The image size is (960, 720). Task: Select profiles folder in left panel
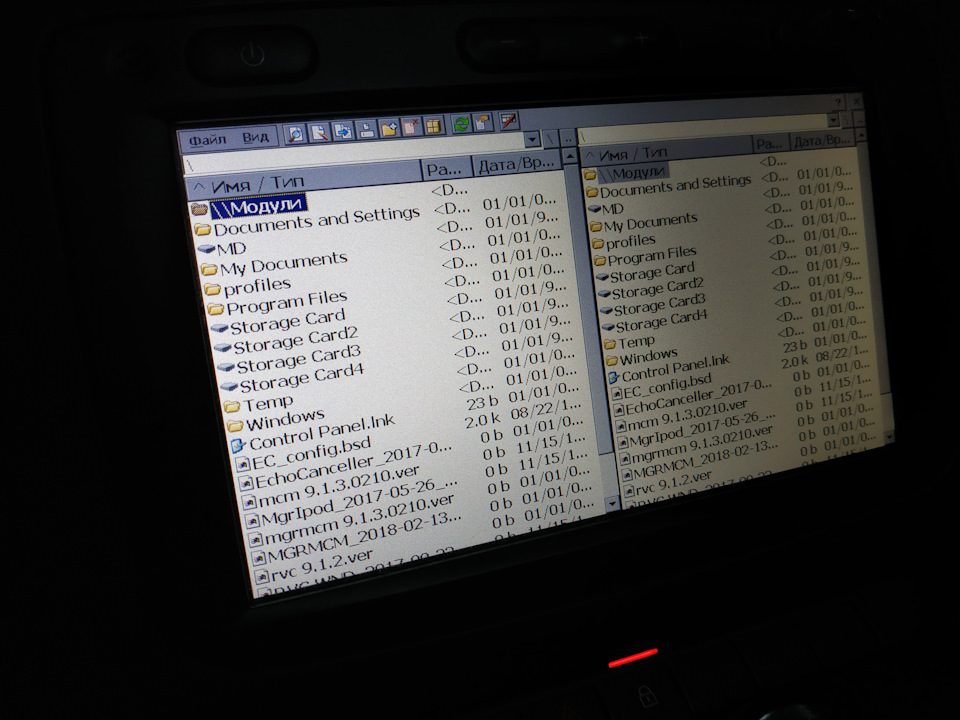(257, 285)
